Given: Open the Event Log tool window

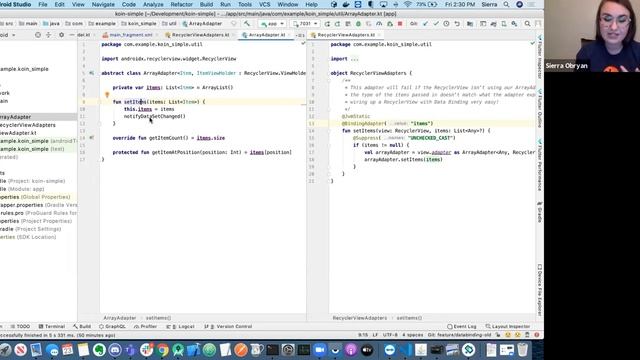Looking at the screenshot, I should tap(462, 327).
